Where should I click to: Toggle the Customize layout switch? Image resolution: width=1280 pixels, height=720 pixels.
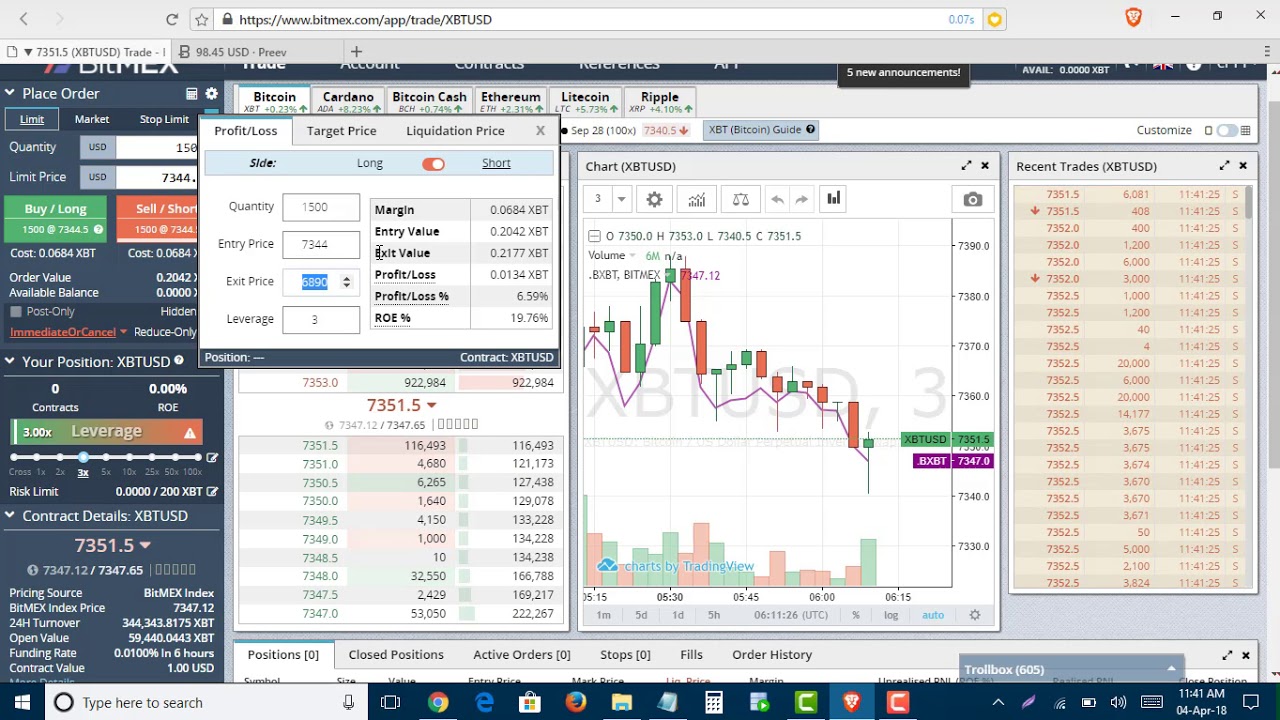coord(1225,130)
